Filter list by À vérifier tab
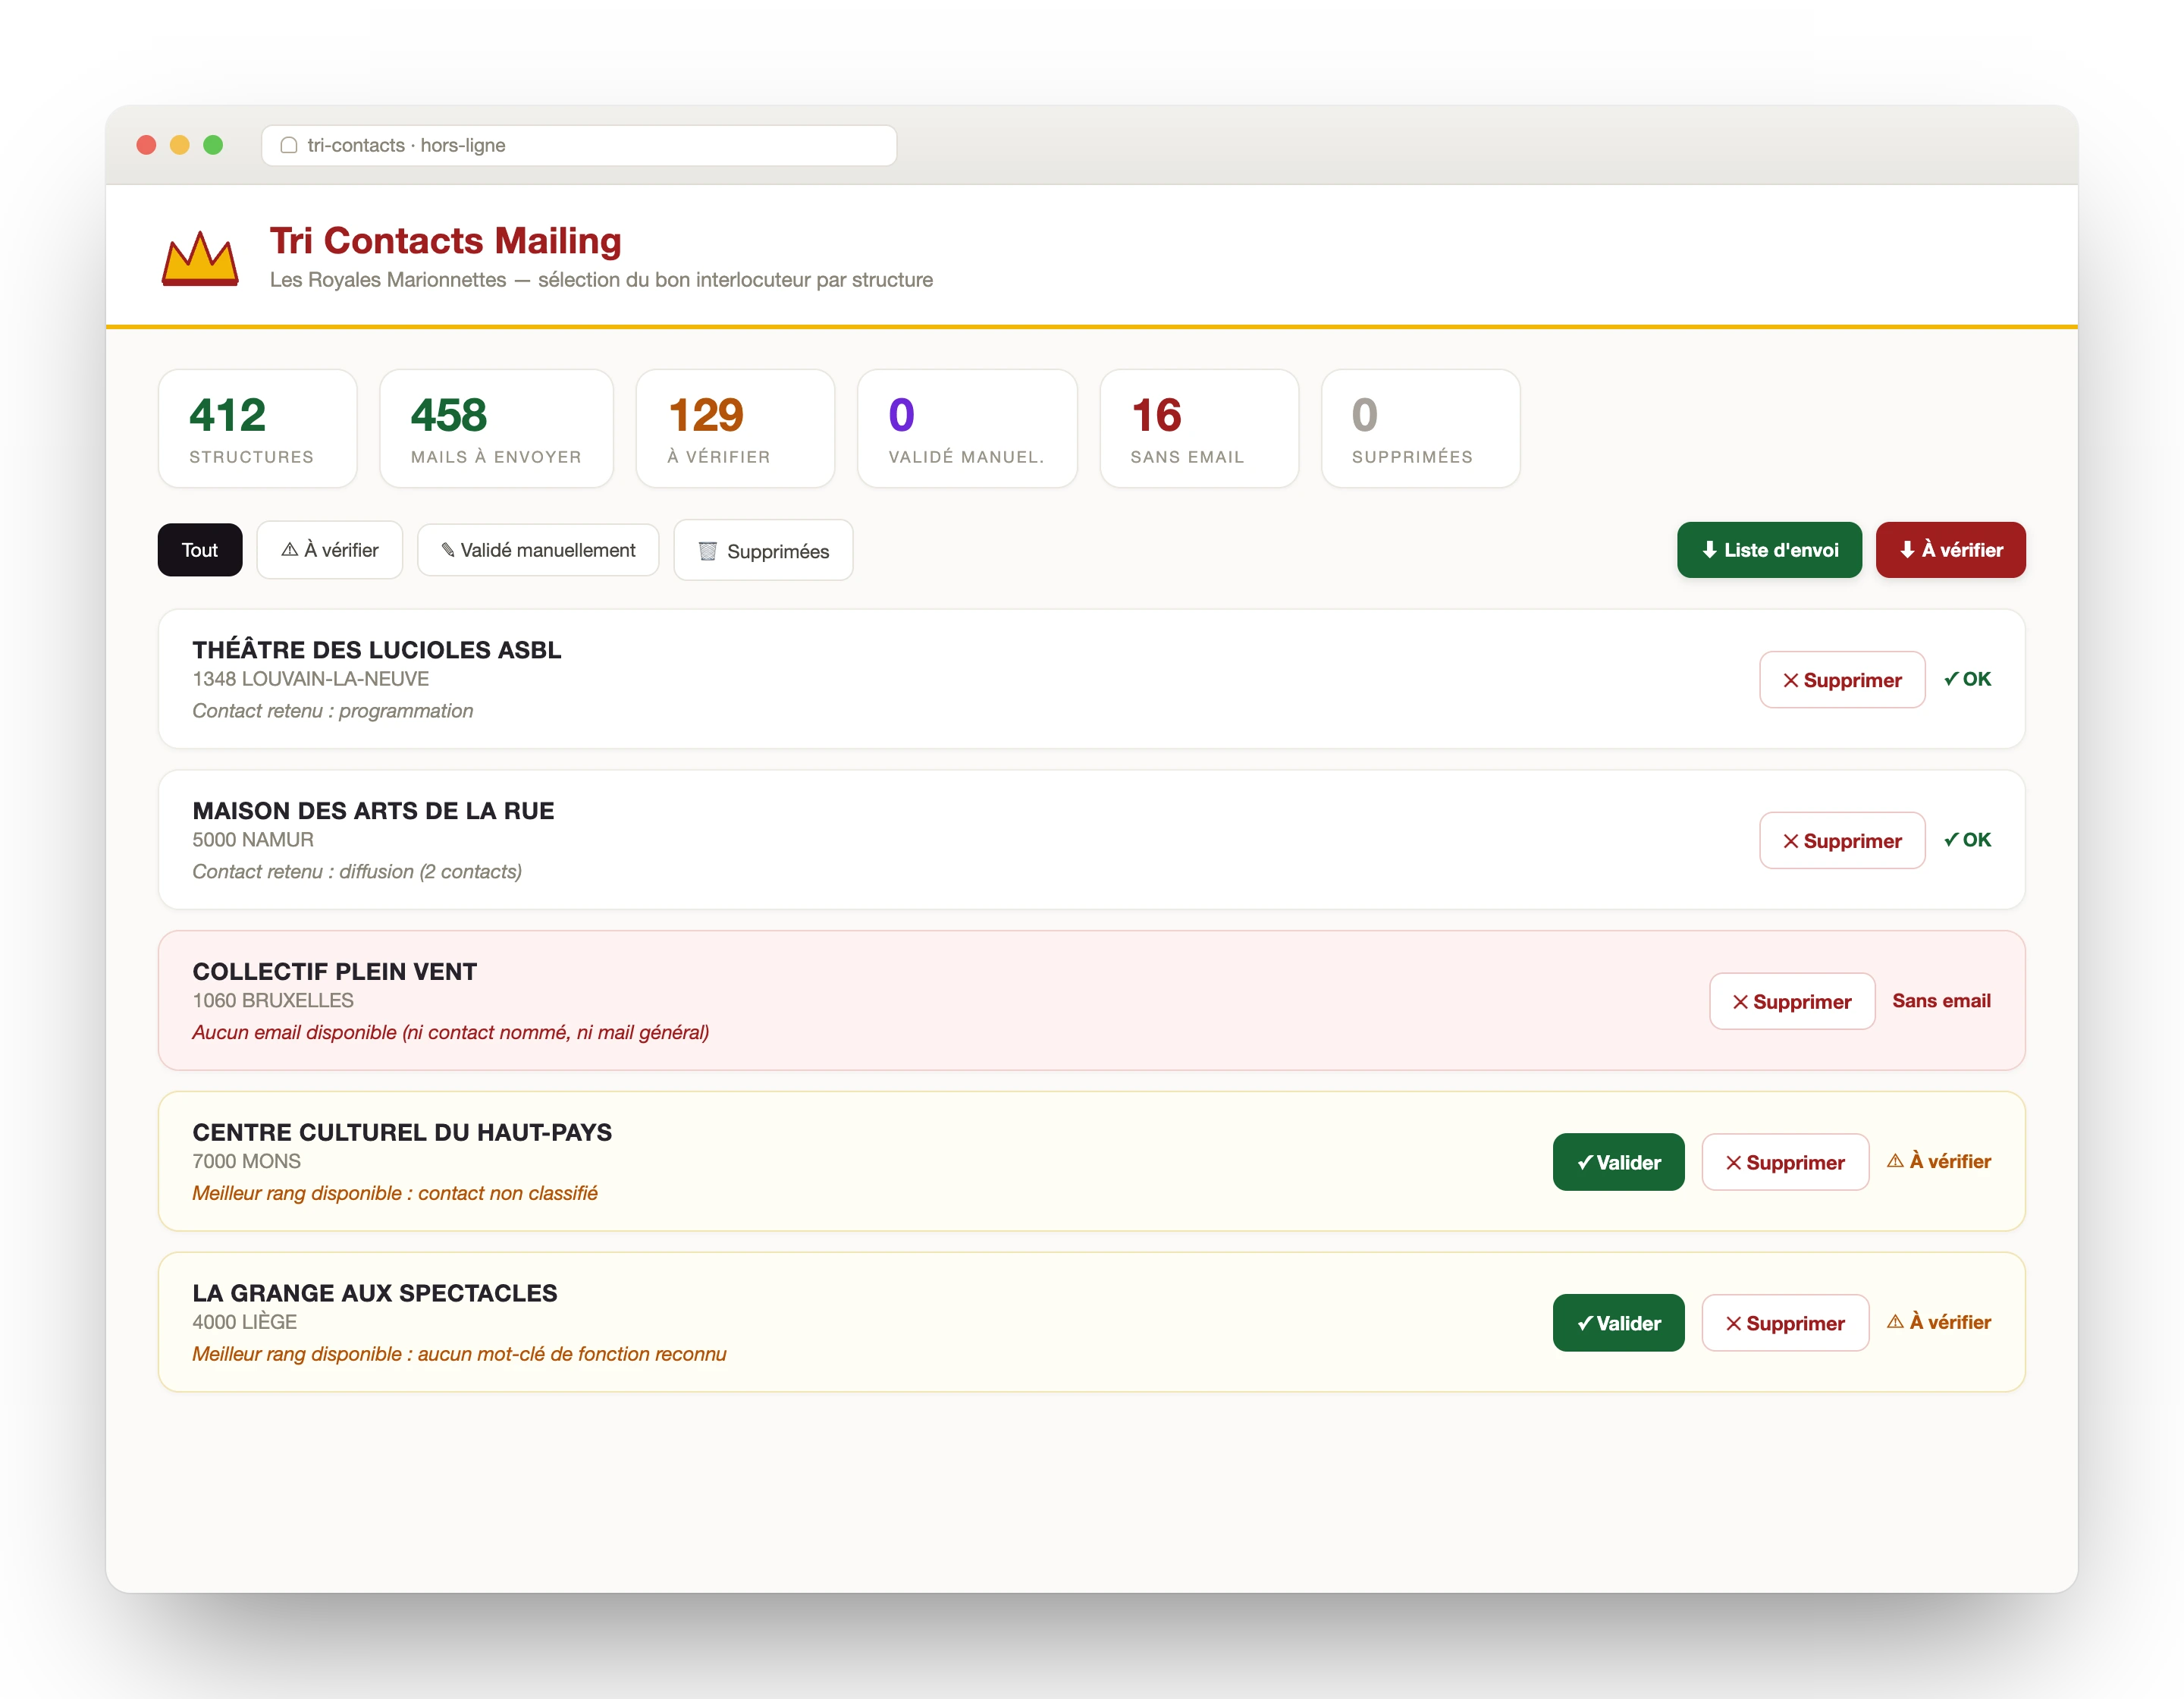 click(x=330, y=550)
